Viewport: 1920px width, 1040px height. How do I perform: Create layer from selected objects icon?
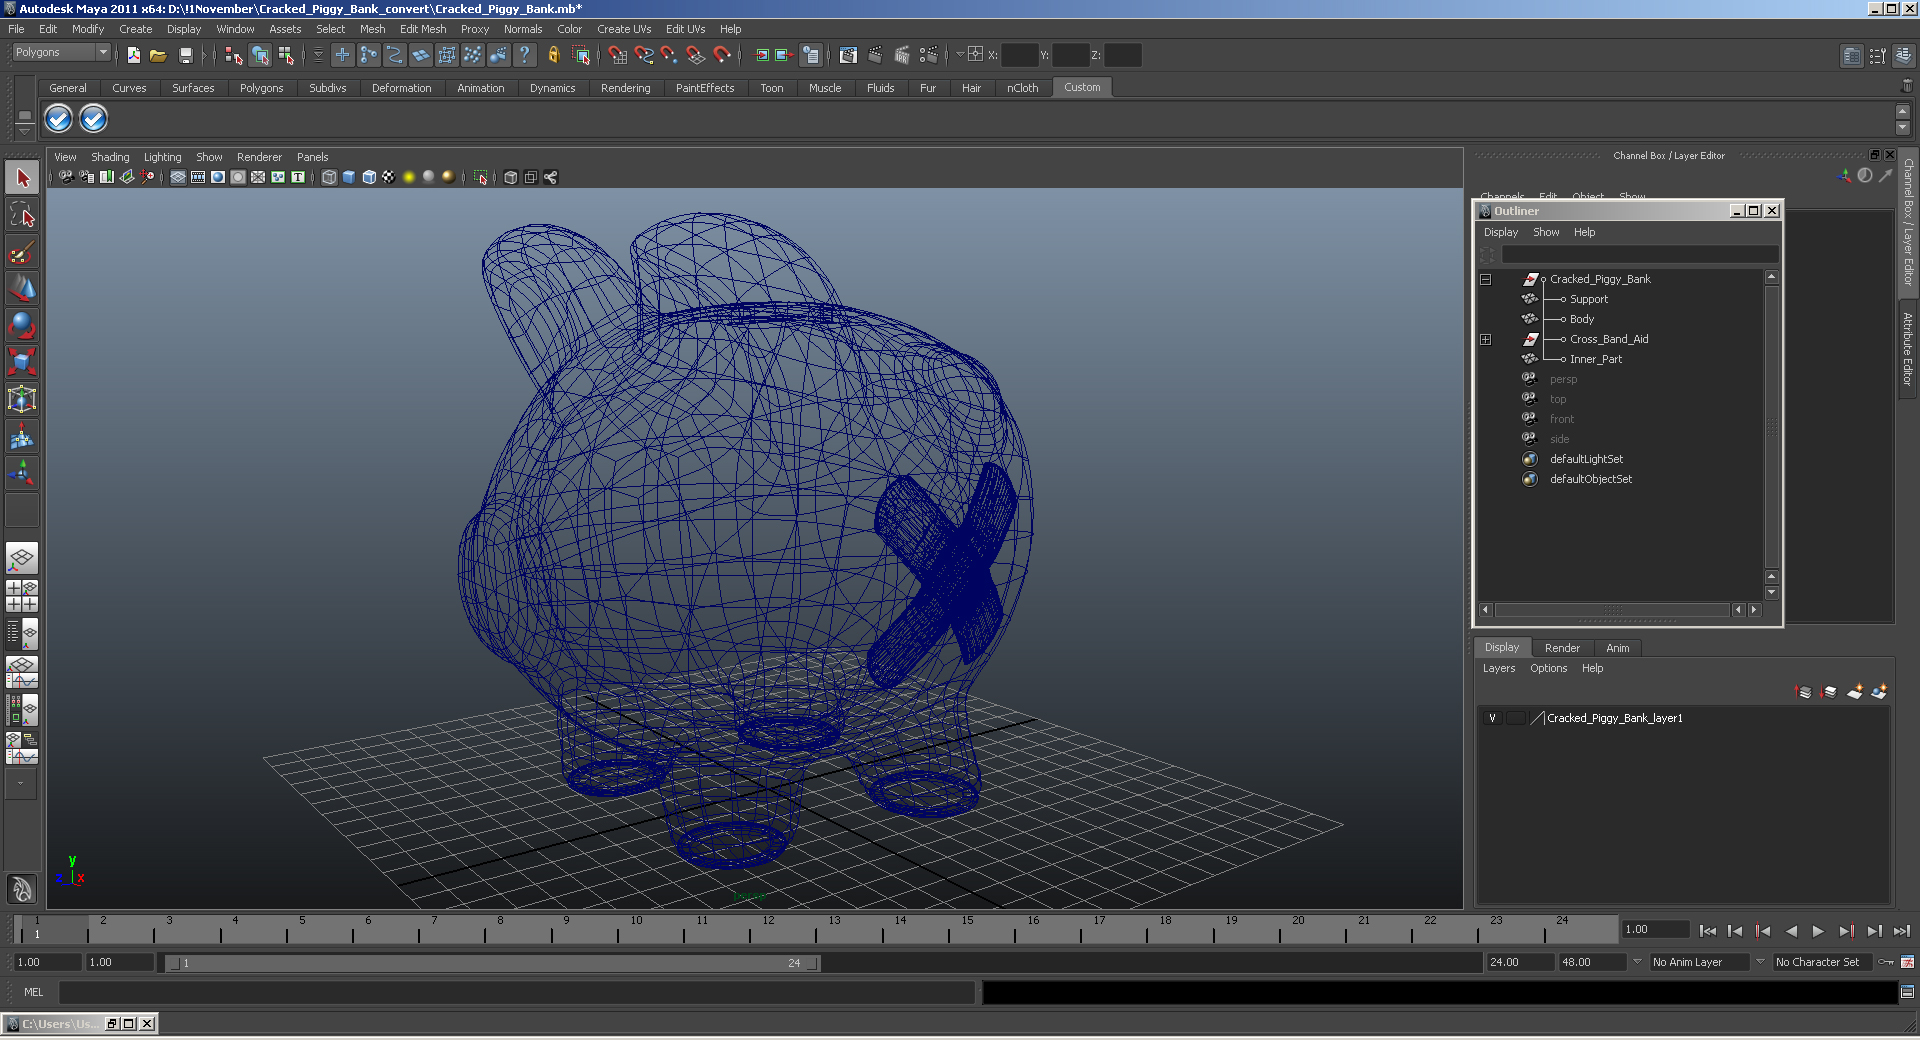tap(1879, 691)
